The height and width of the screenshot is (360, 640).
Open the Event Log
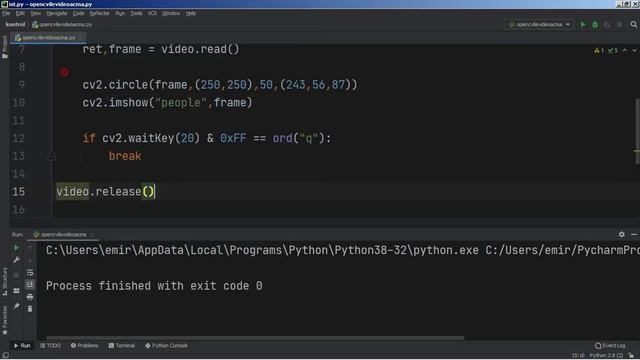click(x=610, y=346)
